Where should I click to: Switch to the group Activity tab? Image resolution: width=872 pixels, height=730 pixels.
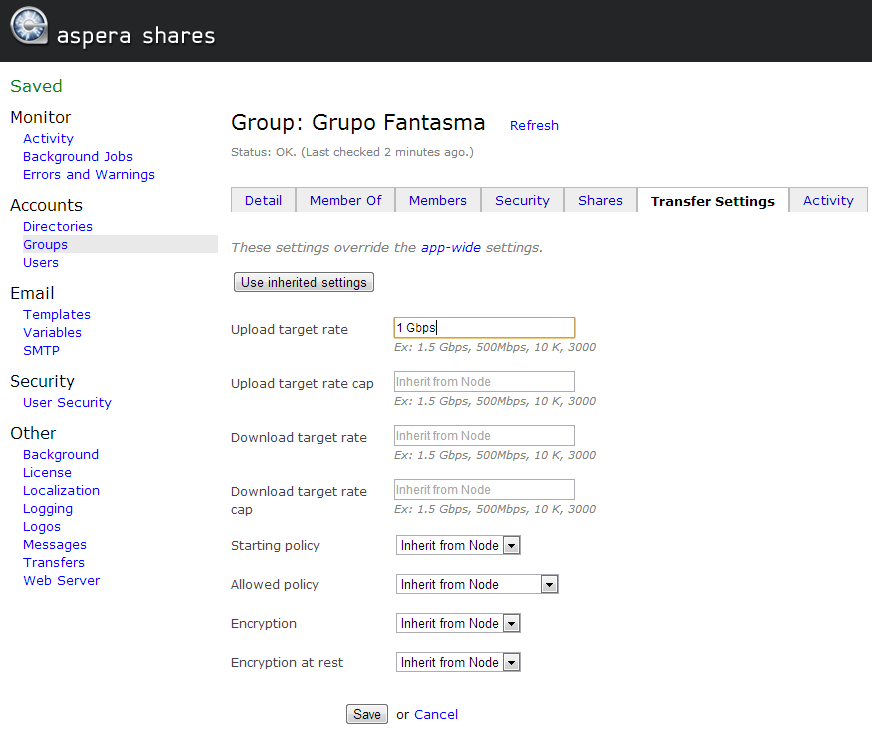pyautogui.click(x=828, y=200)
